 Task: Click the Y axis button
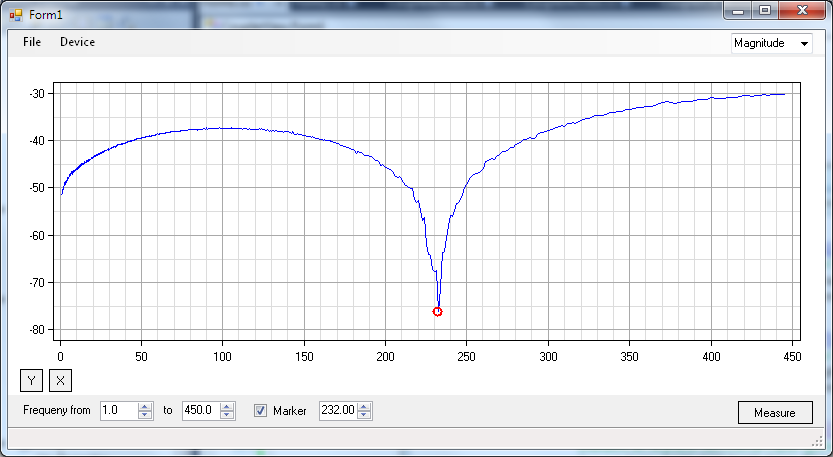pyautogui.click(x=31, y=380)
